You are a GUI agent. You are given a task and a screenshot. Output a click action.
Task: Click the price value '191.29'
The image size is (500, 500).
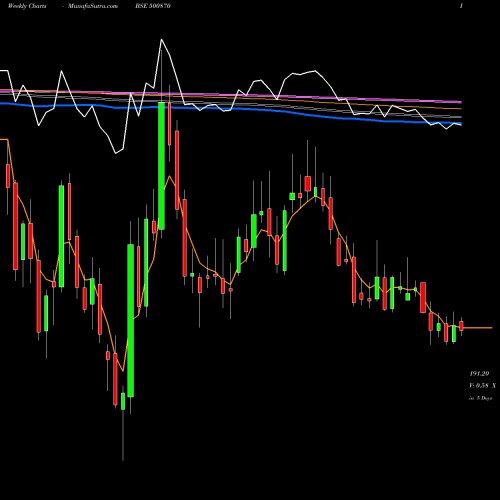(479, 374)
